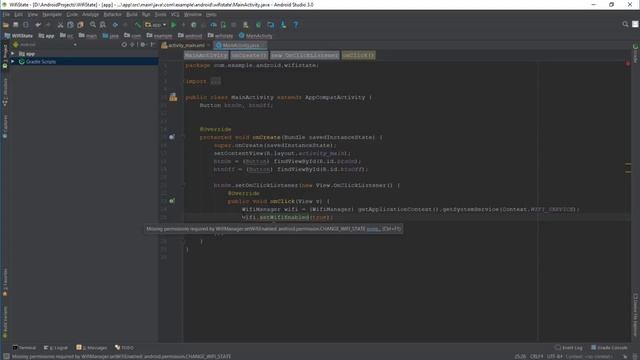Click the Open folder toolbar icon
Screen dimensions: 640x360
tap(6, 25)
